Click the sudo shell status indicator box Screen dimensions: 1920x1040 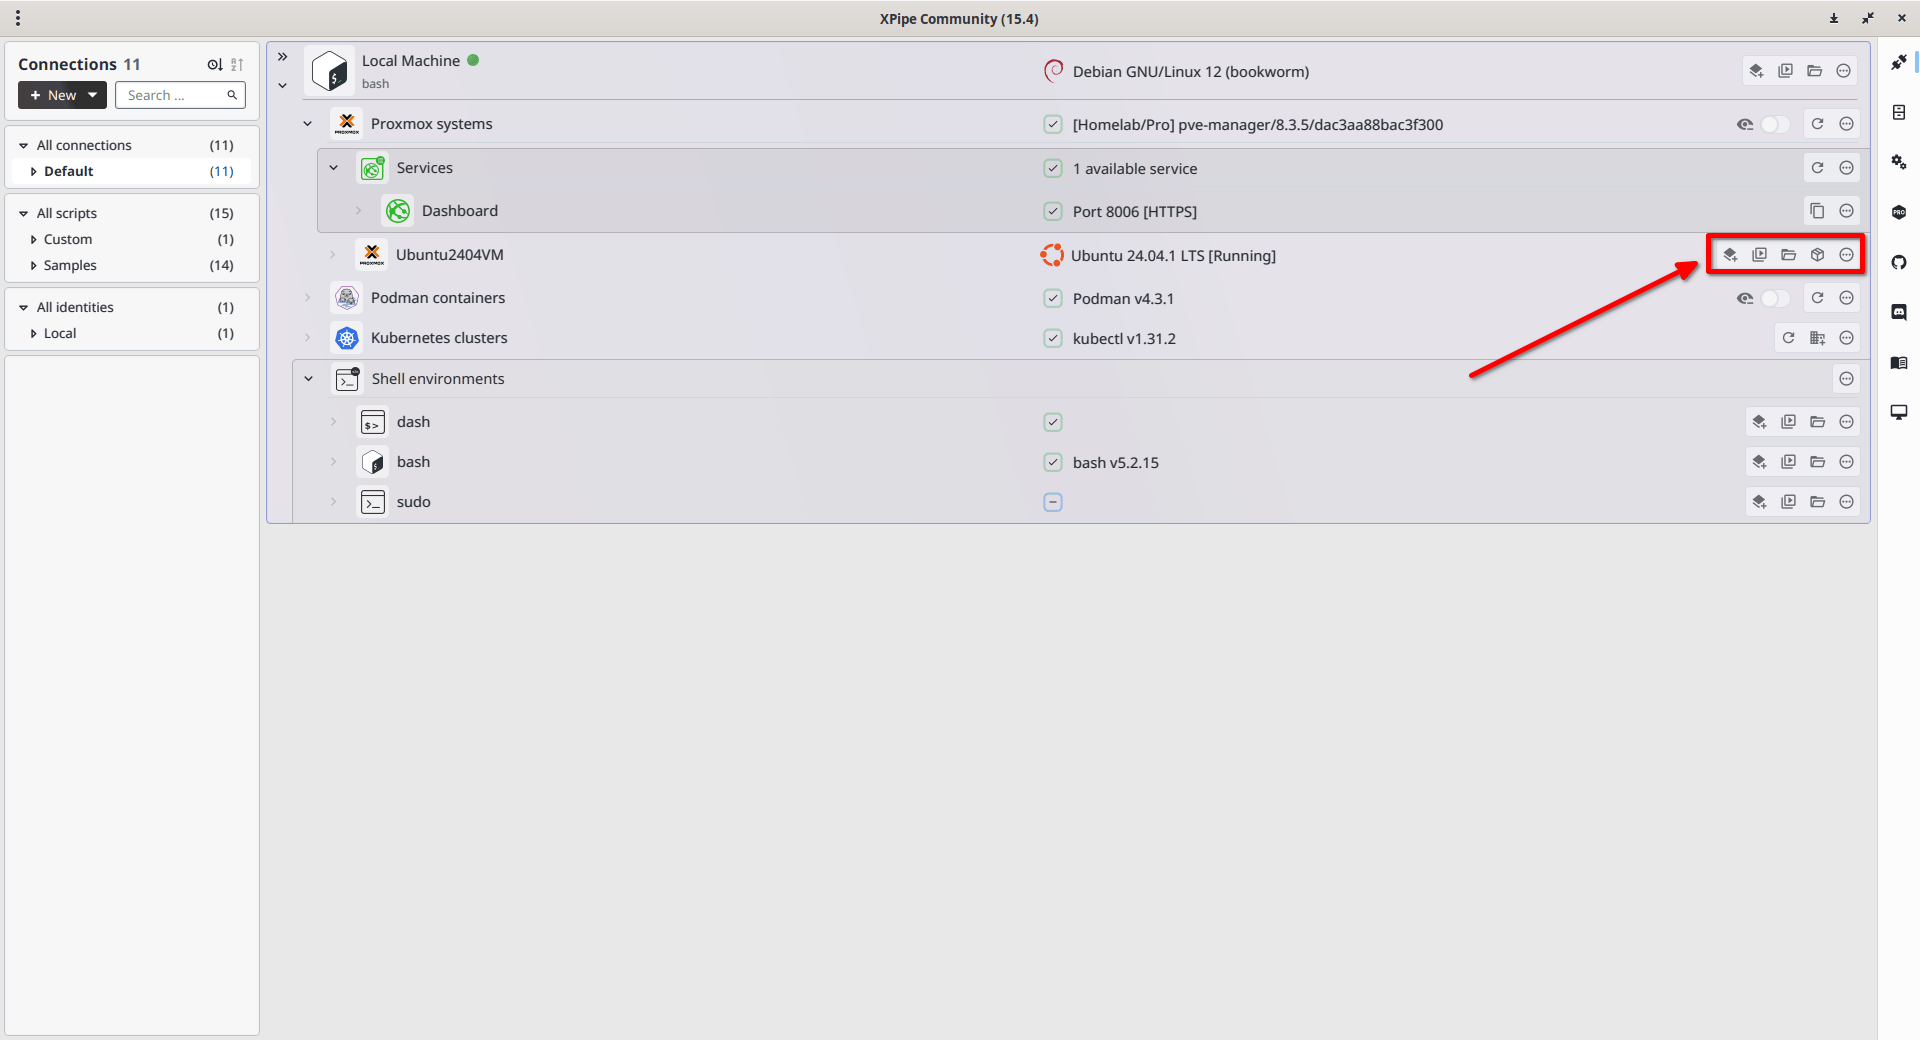click(1053, 502)
